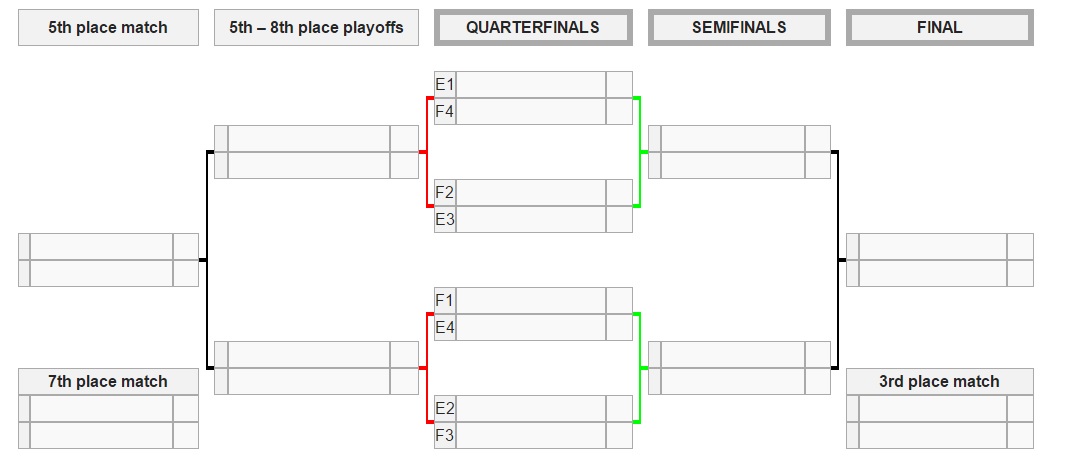Click the top team row of the Final match
The width and height of the screenshot is (1084, 468).
932,247
